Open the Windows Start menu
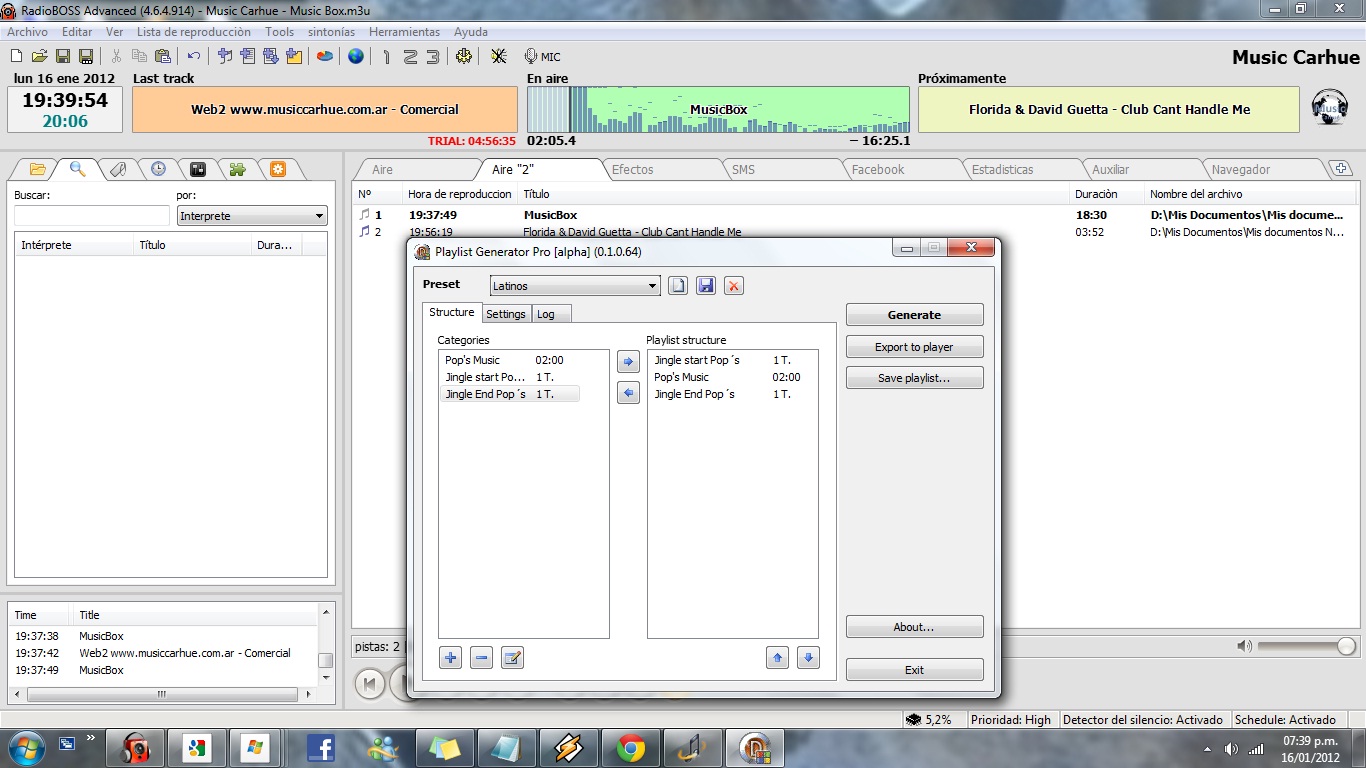 click(25, 748)
